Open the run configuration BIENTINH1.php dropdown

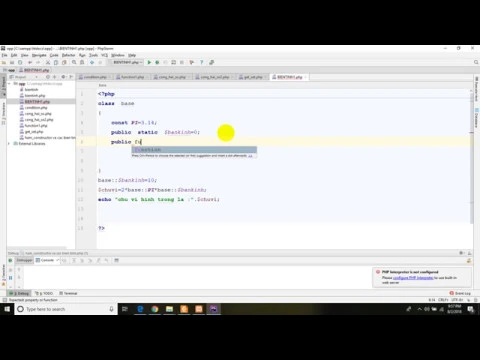pos(127,62)
